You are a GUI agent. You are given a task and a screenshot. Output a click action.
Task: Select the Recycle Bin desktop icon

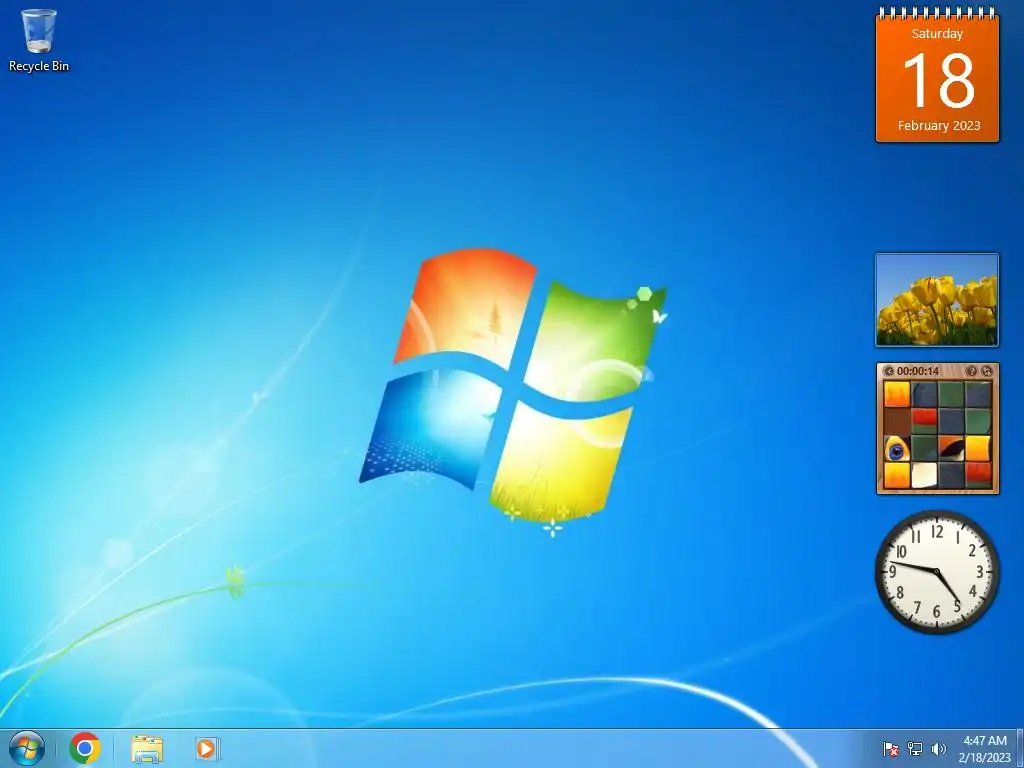coord(39,40)
